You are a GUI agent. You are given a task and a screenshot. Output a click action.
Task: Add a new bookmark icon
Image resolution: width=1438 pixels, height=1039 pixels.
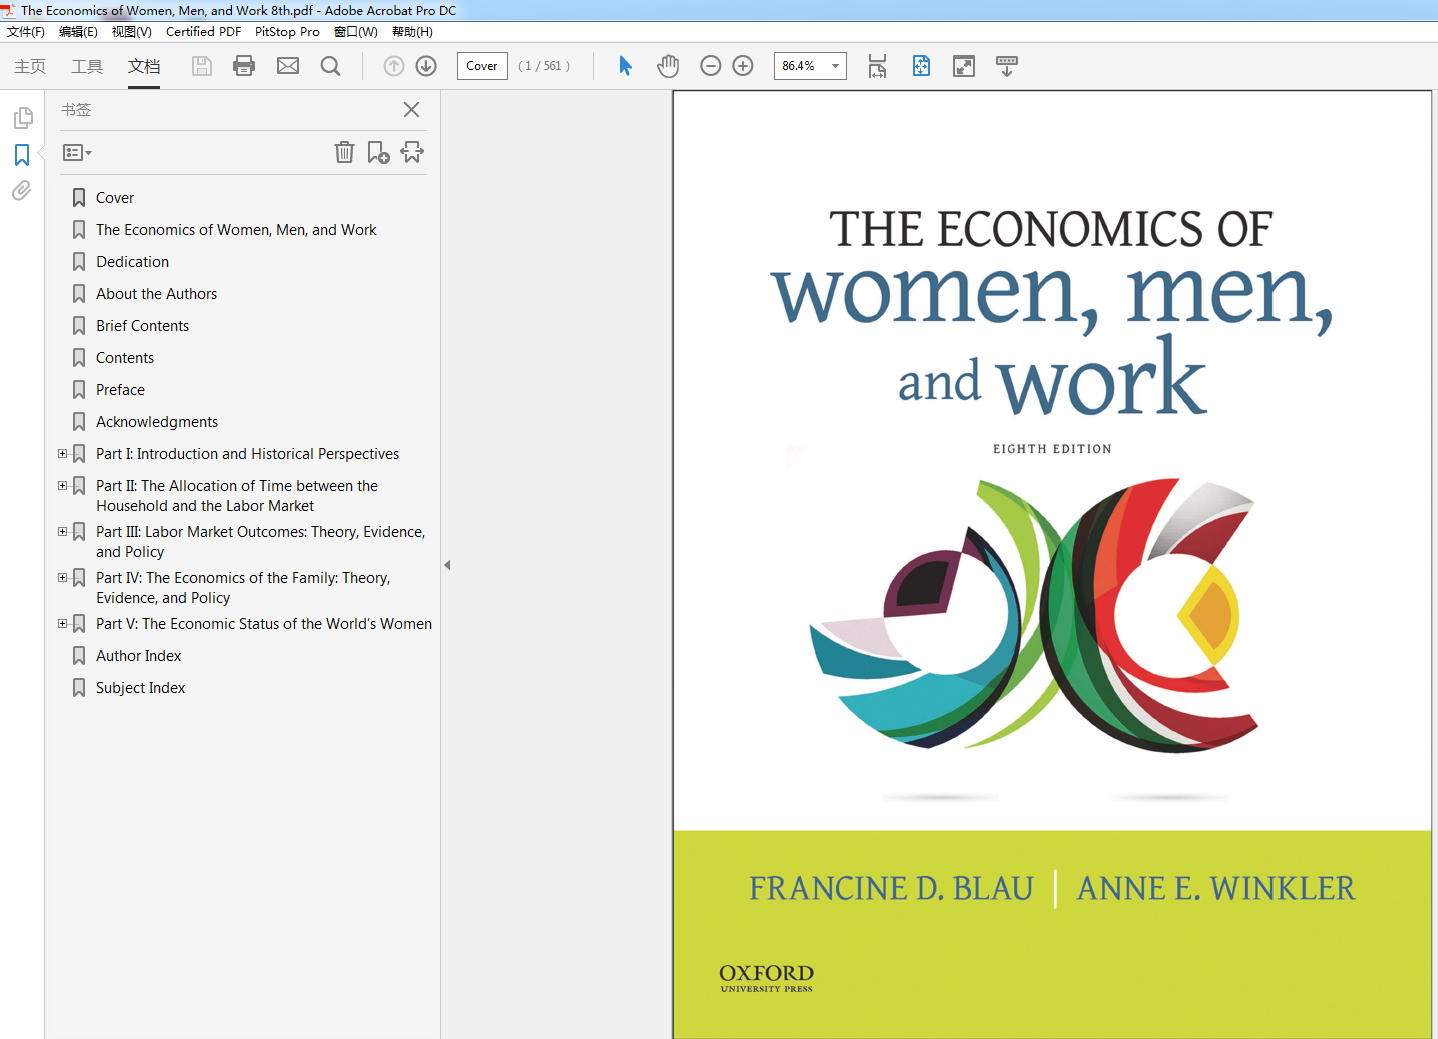(x=378, y=152)
